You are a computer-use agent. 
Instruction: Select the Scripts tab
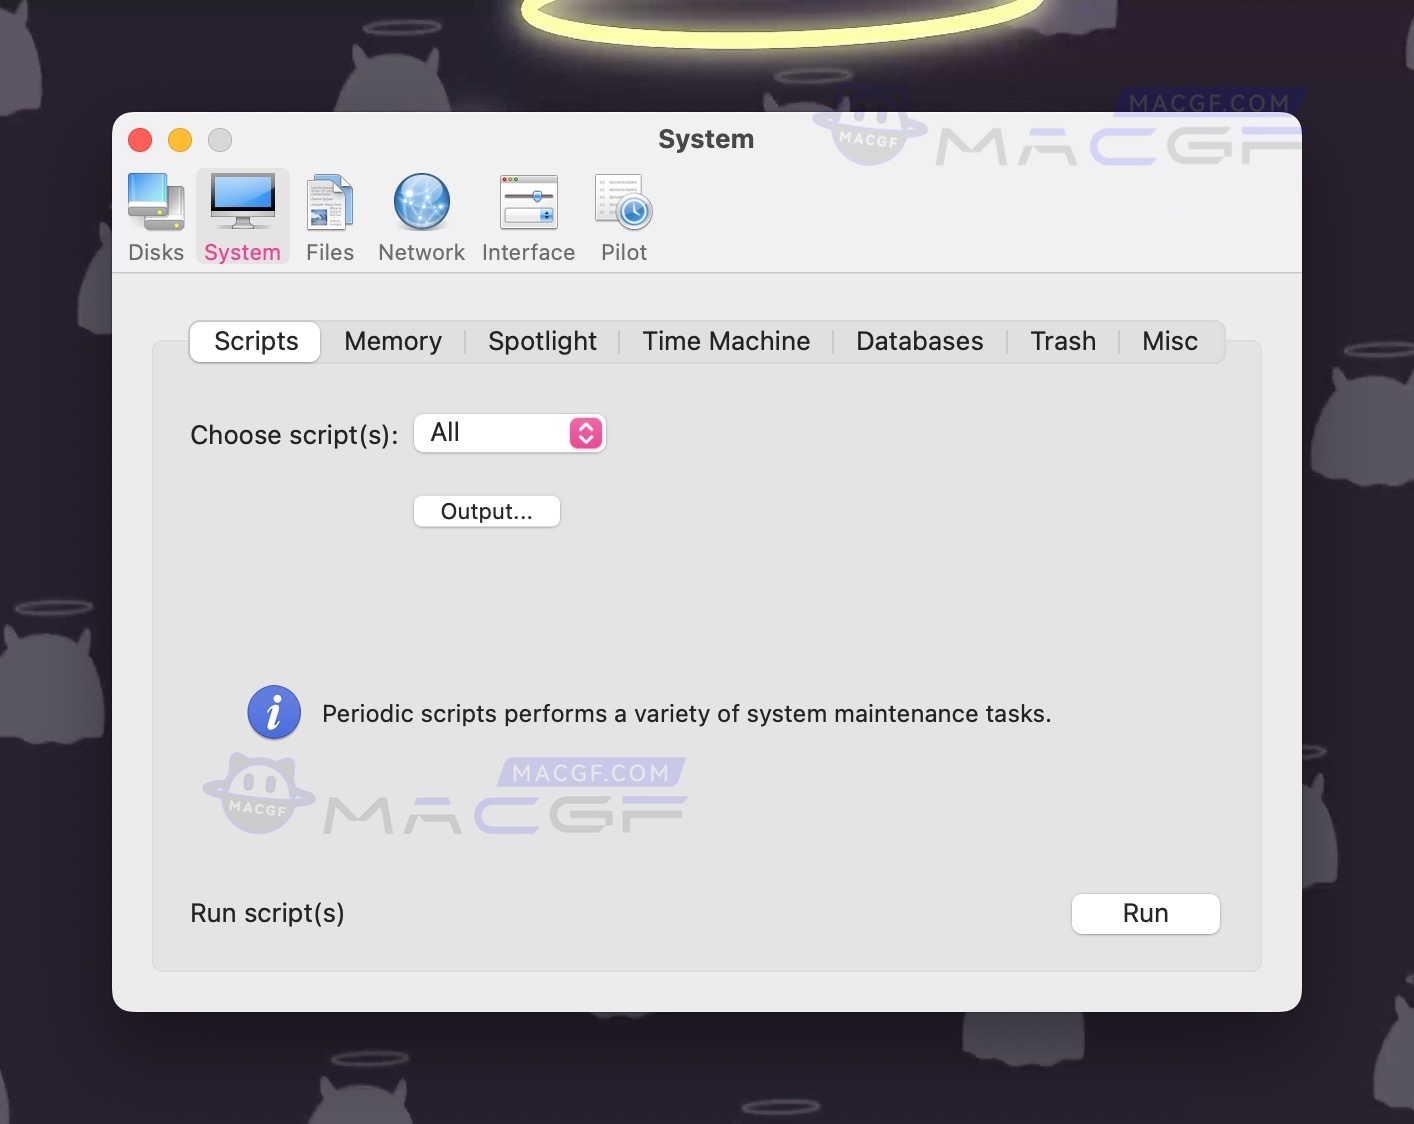[x=254, y=341]
